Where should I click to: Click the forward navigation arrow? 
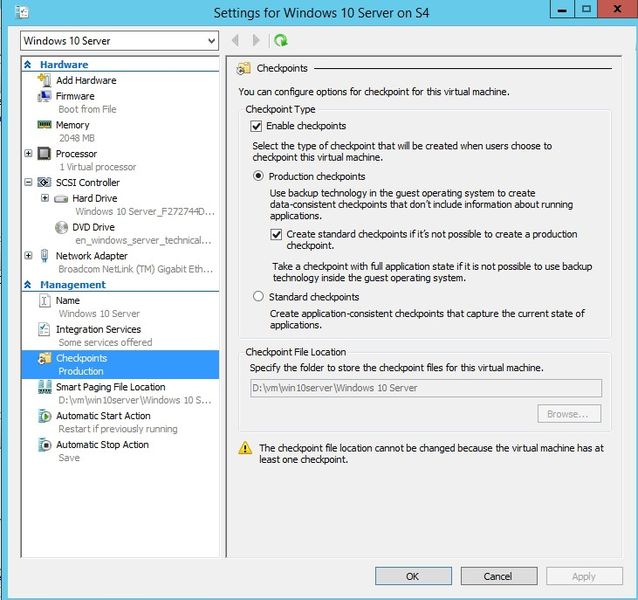[256, 40]
